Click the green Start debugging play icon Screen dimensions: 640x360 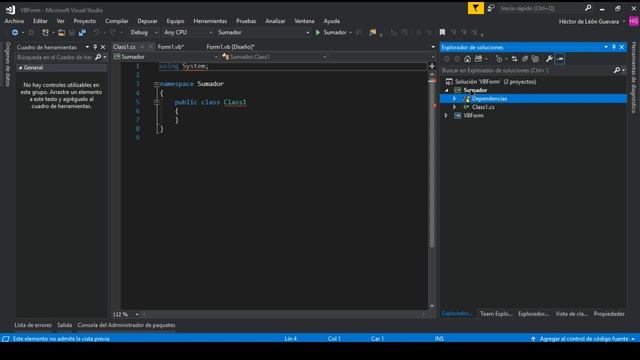[x=318, y=32]
